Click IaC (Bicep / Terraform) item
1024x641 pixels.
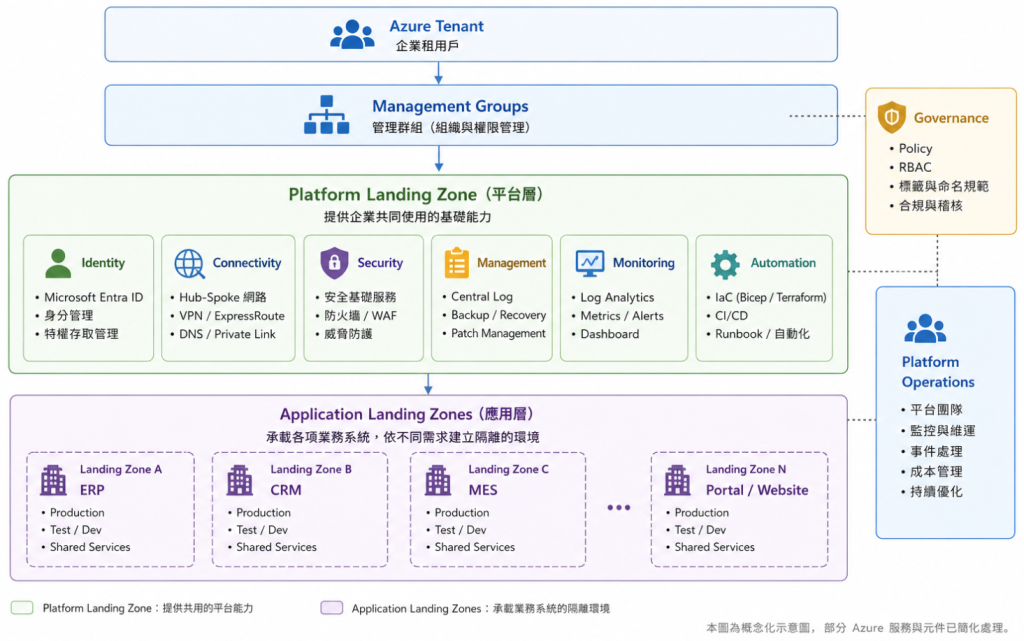(x=770, y=297)
